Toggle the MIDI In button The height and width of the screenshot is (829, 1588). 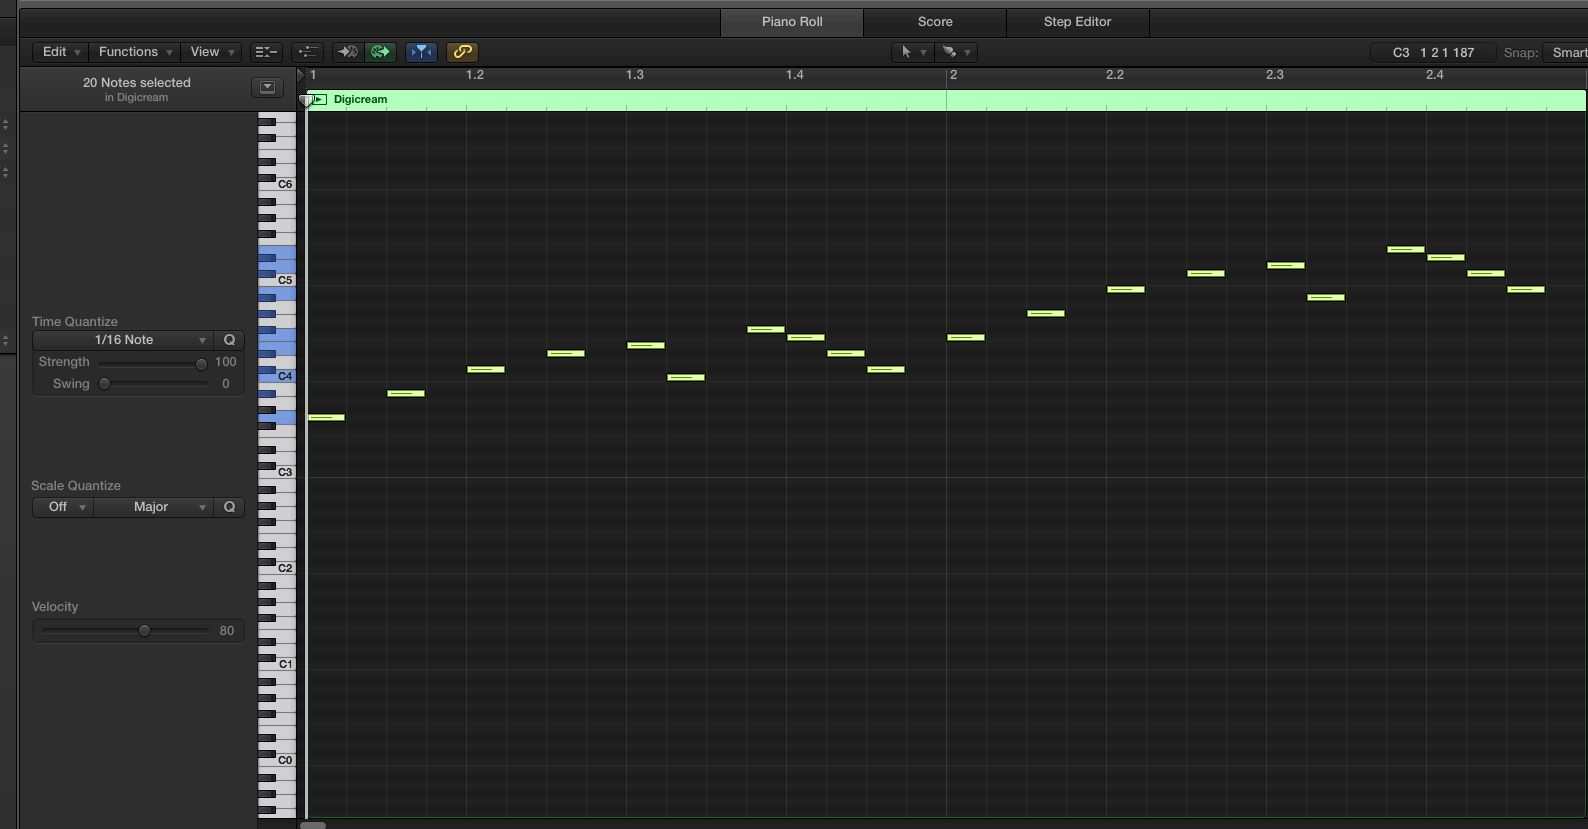pos(347,52)
